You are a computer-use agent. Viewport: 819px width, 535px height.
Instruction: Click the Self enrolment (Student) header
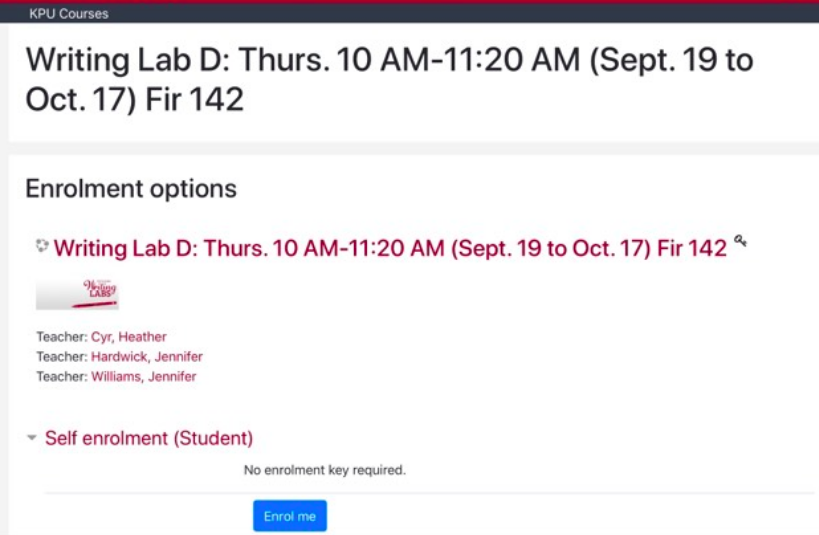(x=149, y=438)
